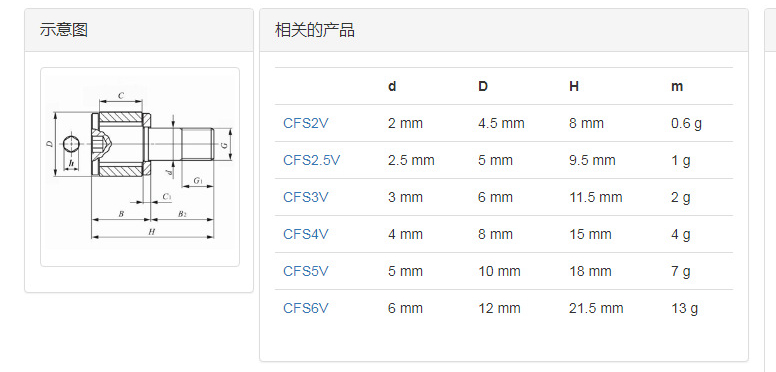Viewport: 776px width, 372px height.
Task: Open the CFS3V product link
Action: pyautogui.click(x=305, y=197)
